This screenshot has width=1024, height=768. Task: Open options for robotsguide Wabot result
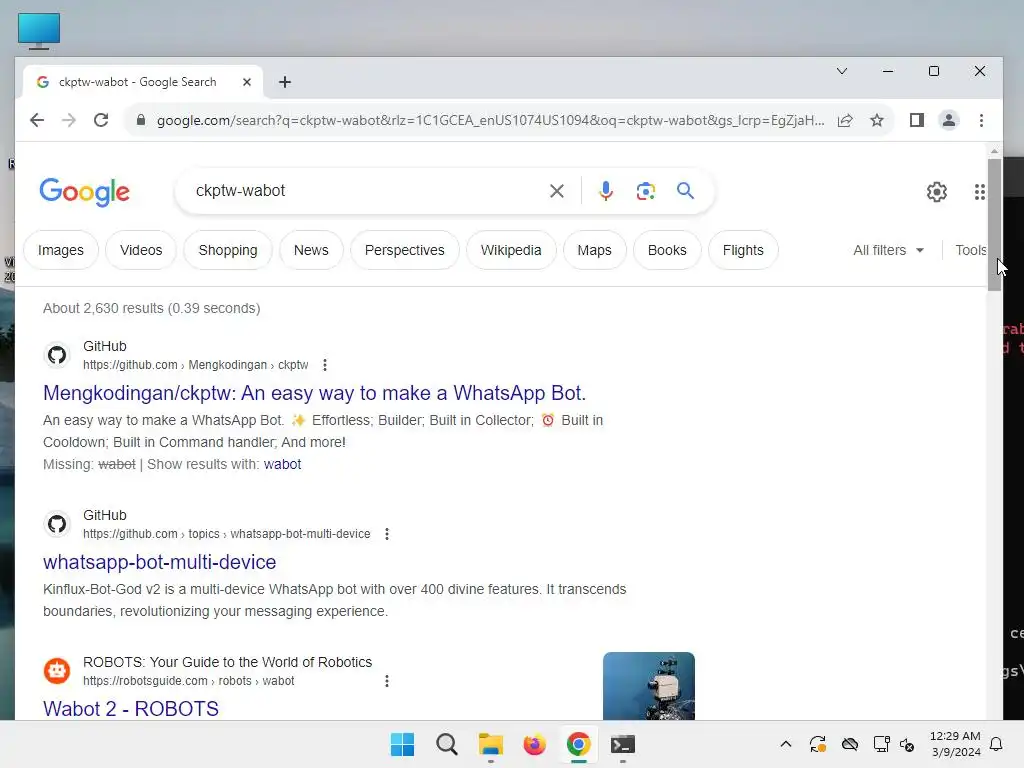click(387, 681)
